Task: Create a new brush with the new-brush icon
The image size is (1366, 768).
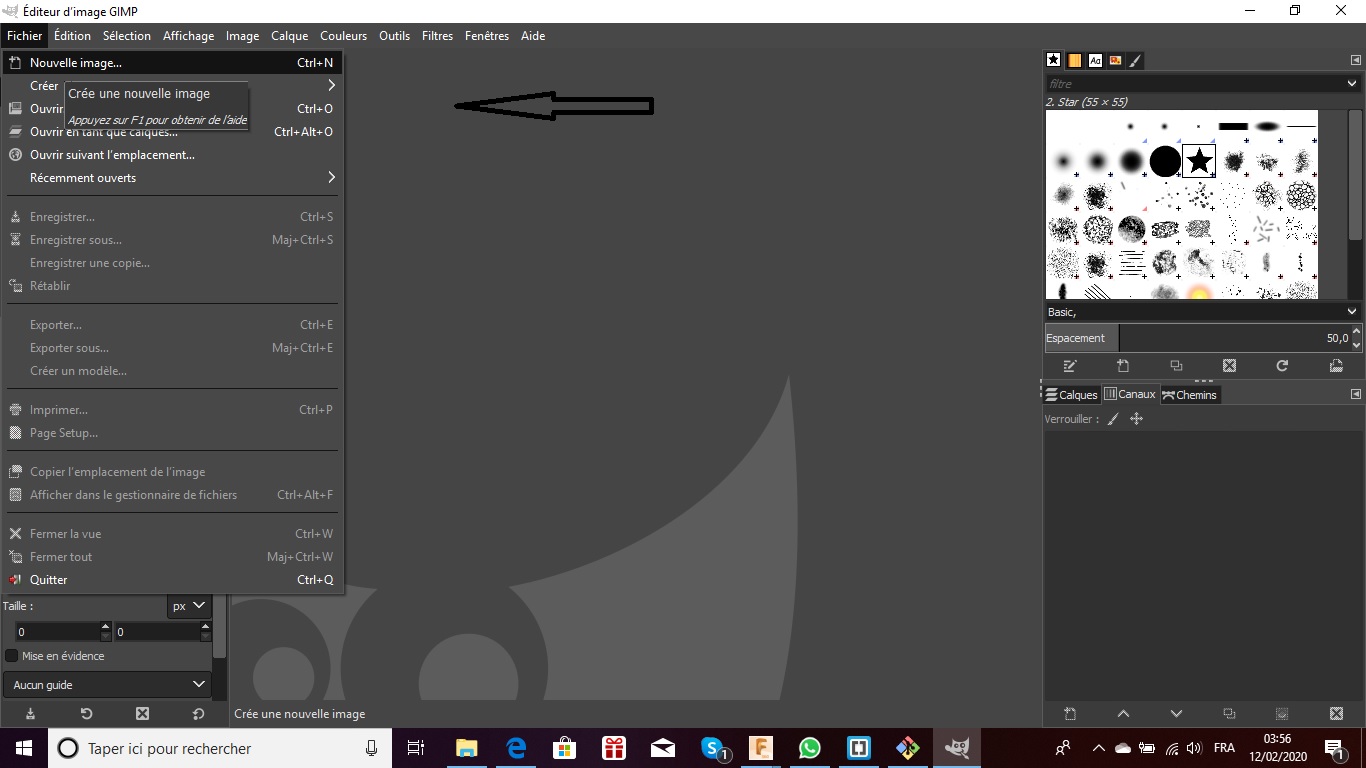Action: (1123, 366)
